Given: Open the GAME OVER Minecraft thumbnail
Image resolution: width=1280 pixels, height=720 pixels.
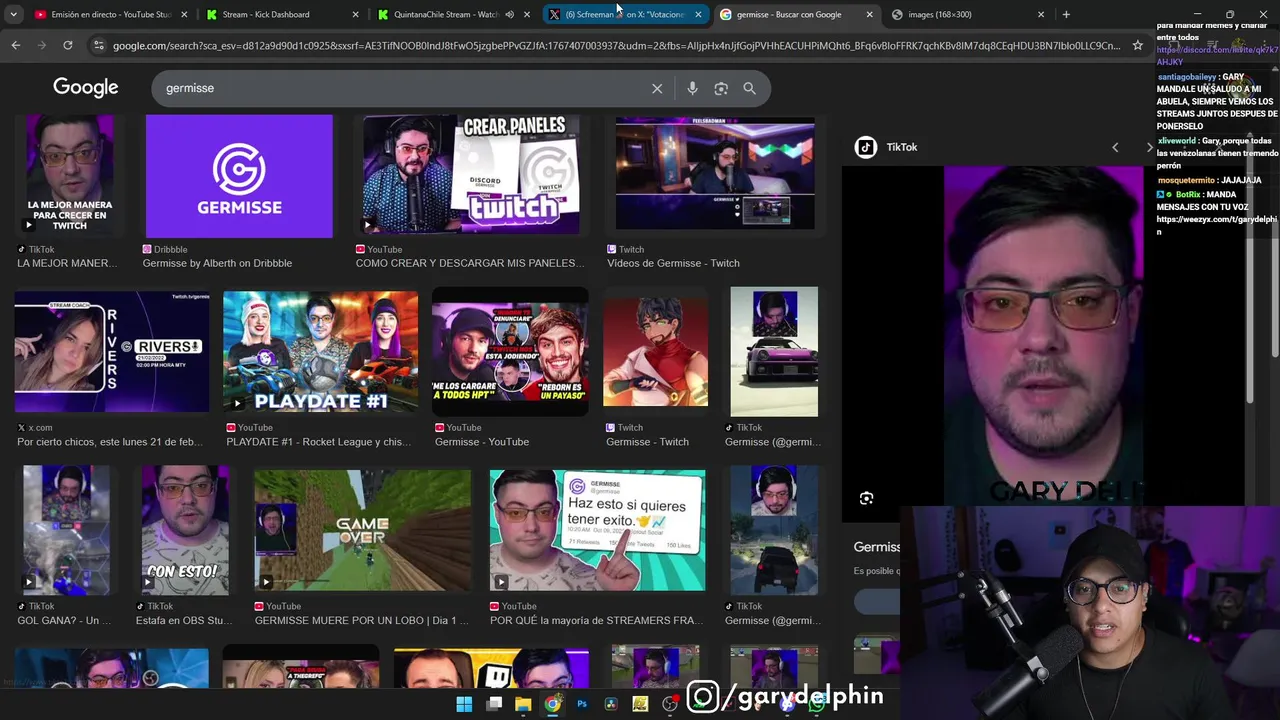Looking at the screenshot, I should point(362,530).
